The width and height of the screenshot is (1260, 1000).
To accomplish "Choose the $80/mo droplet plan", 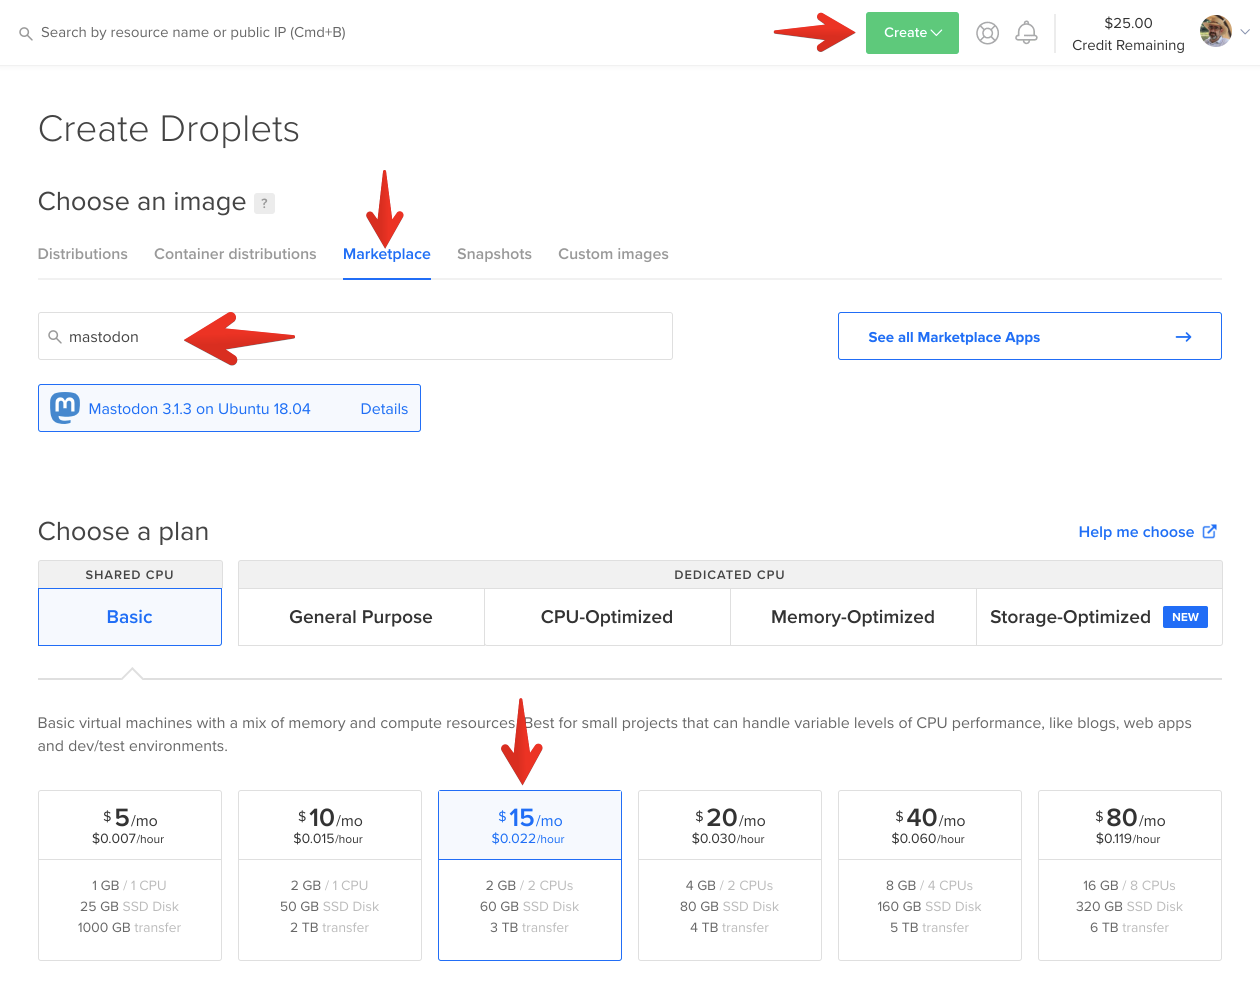I will click(x=1130, y=875).
